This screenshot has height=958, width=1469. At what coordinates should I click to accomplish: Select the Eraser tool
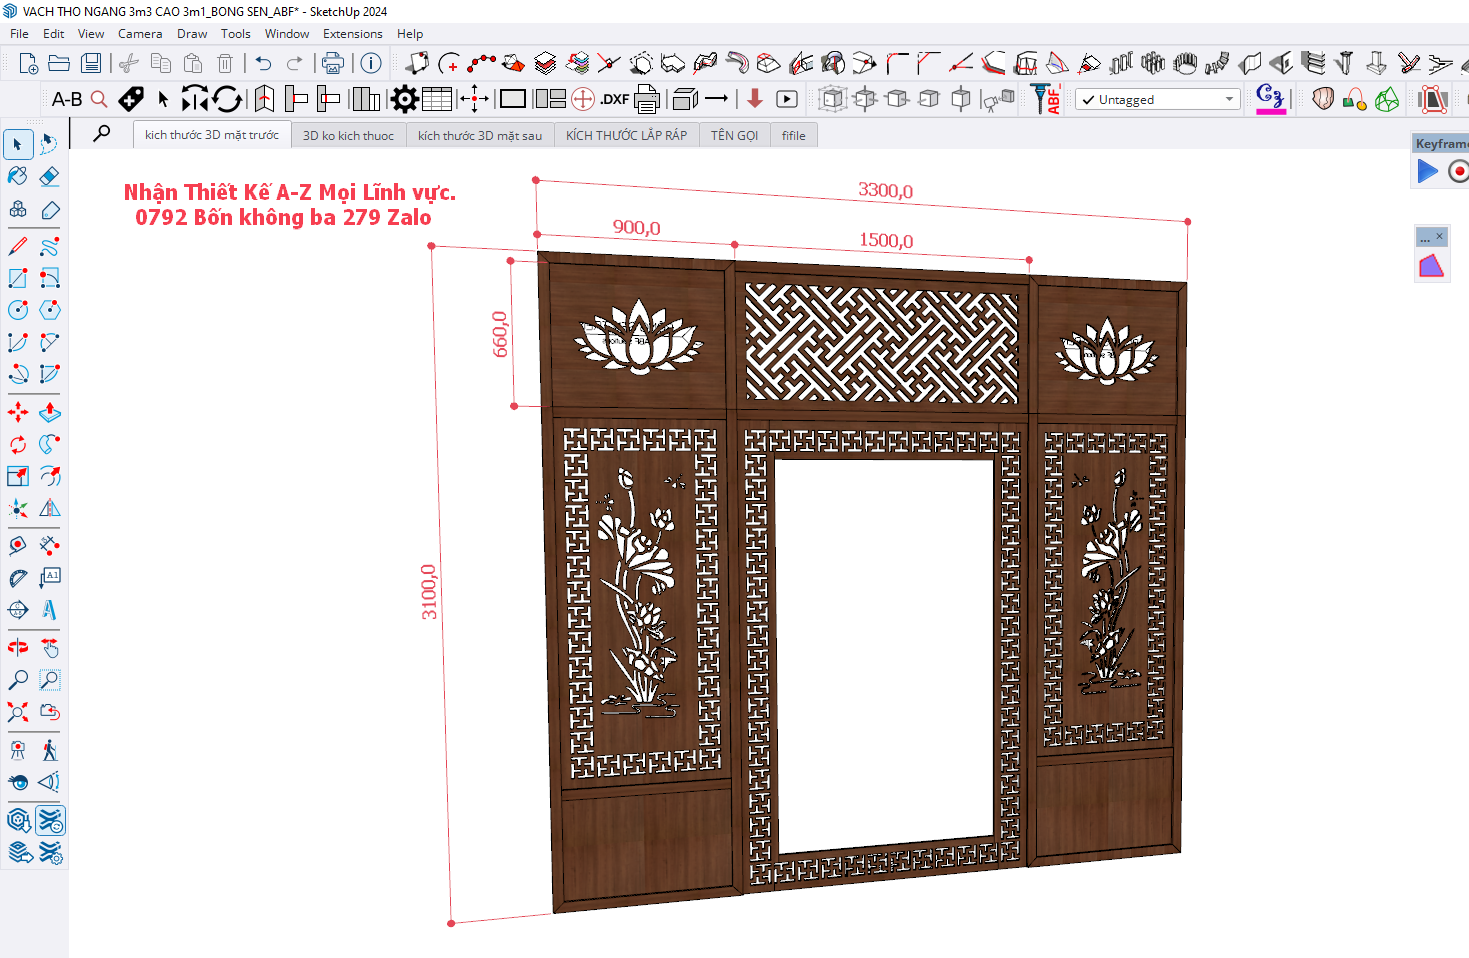coord(49,177)
